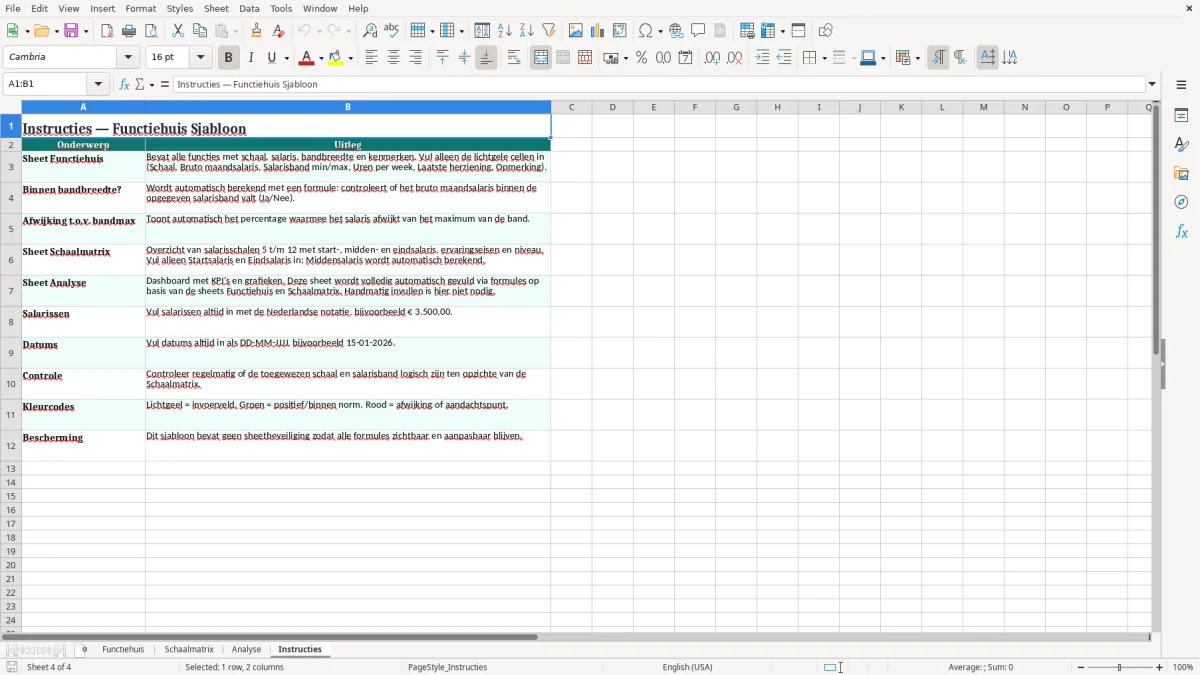This screenshot has height=675, width=1200.
Task: Click Font Color red swatch
Action: tap(307, 58)
